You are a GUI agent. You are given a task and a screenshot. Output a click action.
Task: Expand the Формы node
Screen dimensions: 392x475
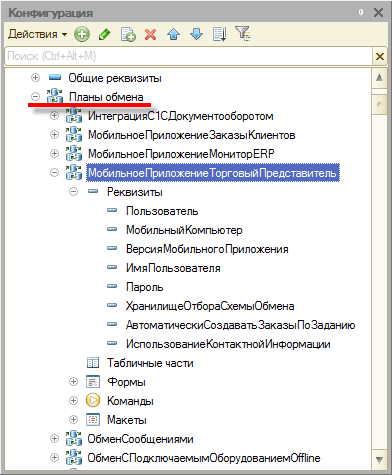[73, 382]
